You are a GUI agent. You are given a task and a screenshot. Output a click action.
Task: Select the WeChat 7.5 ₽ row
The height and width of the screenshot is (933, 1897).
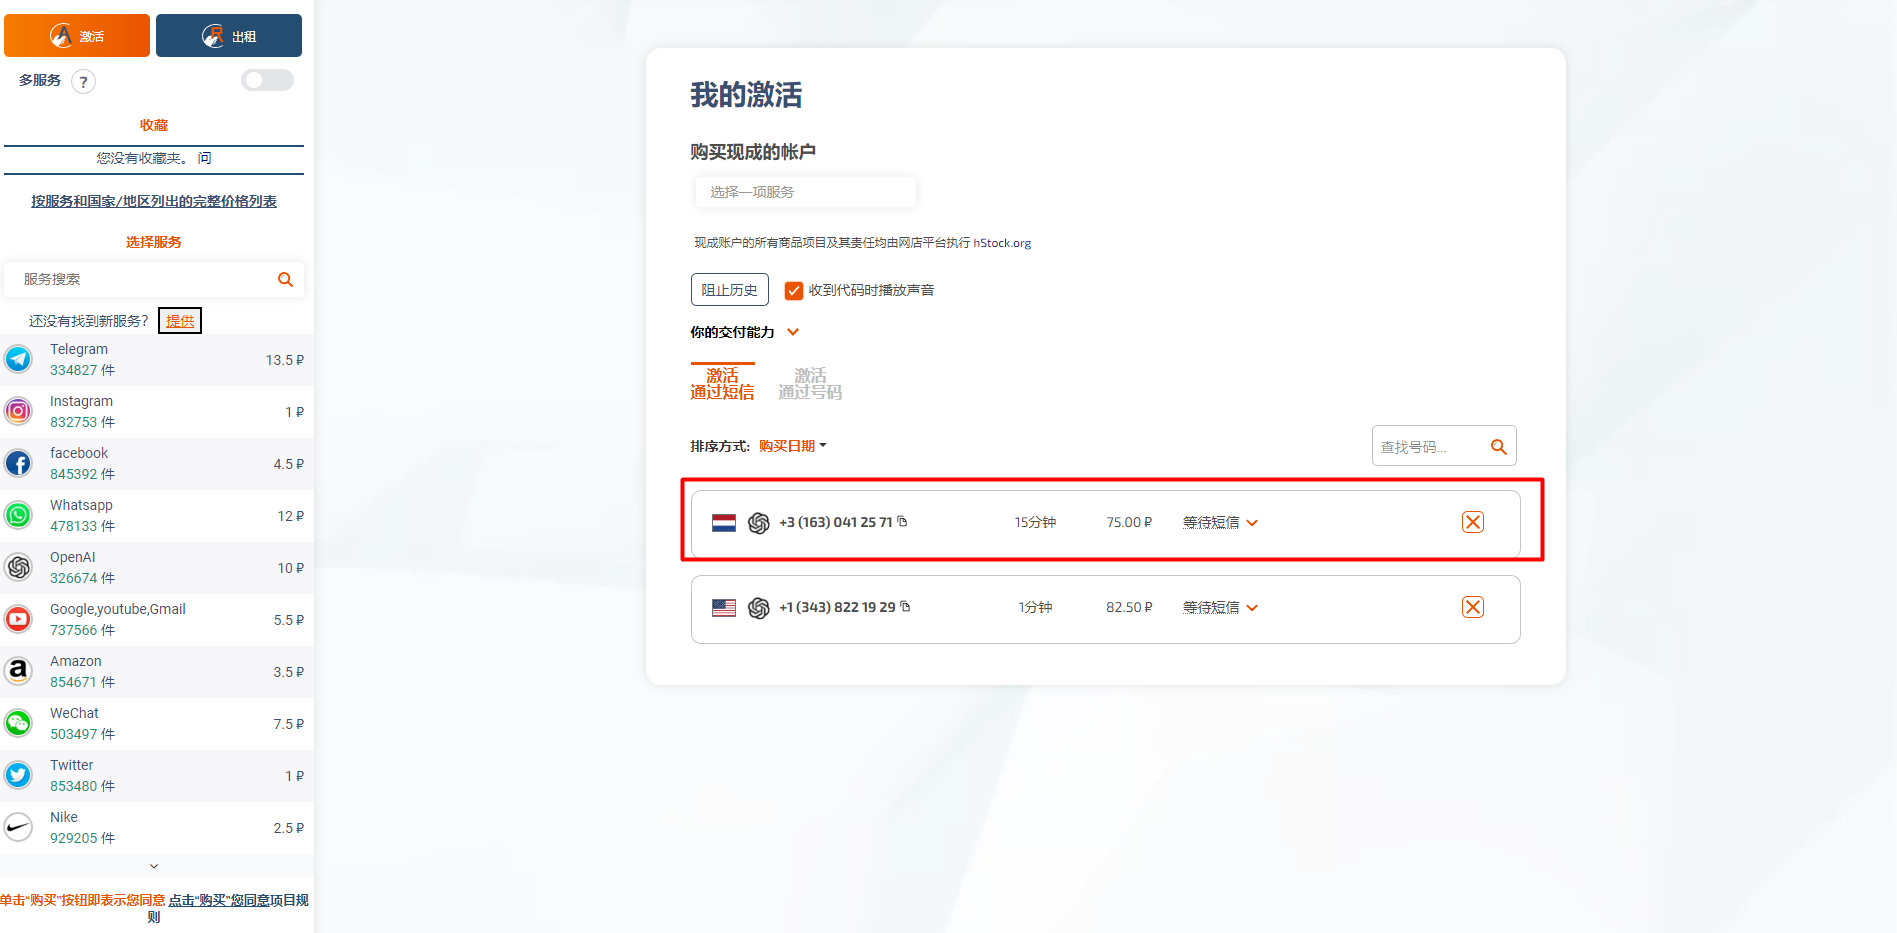click(157, 724)
